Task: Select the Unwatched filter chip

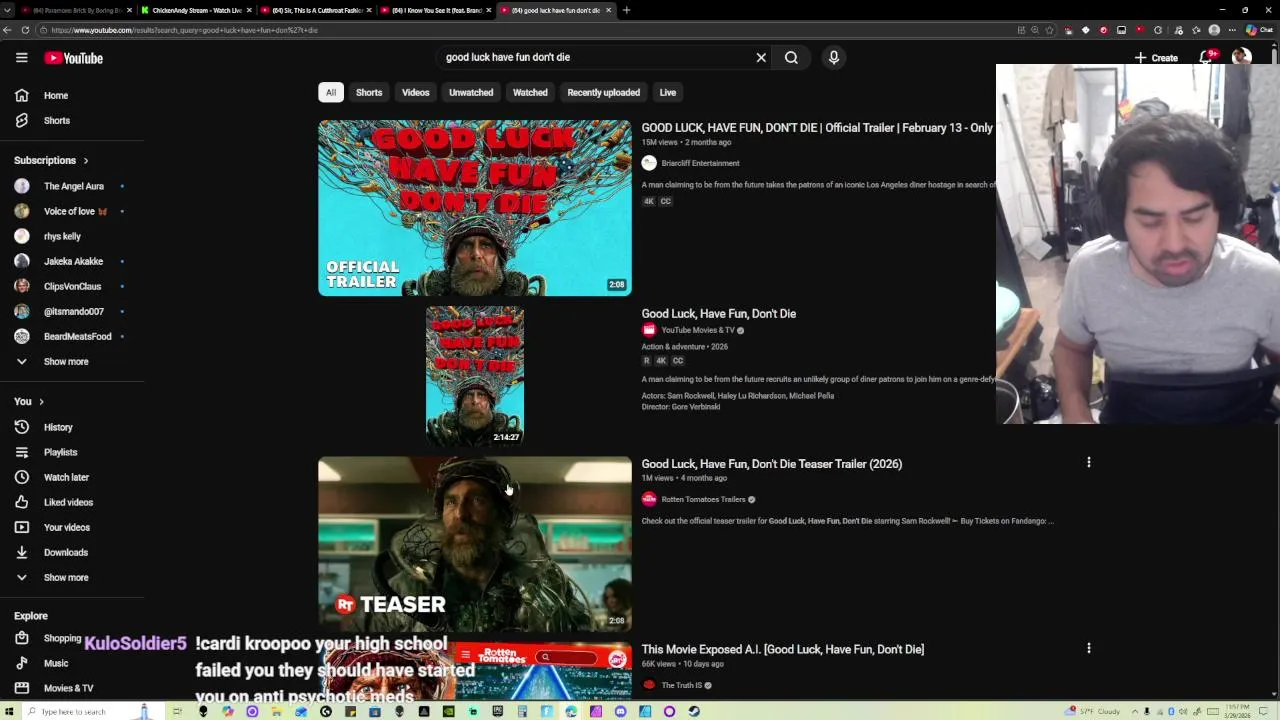Action: click(471, 92)
